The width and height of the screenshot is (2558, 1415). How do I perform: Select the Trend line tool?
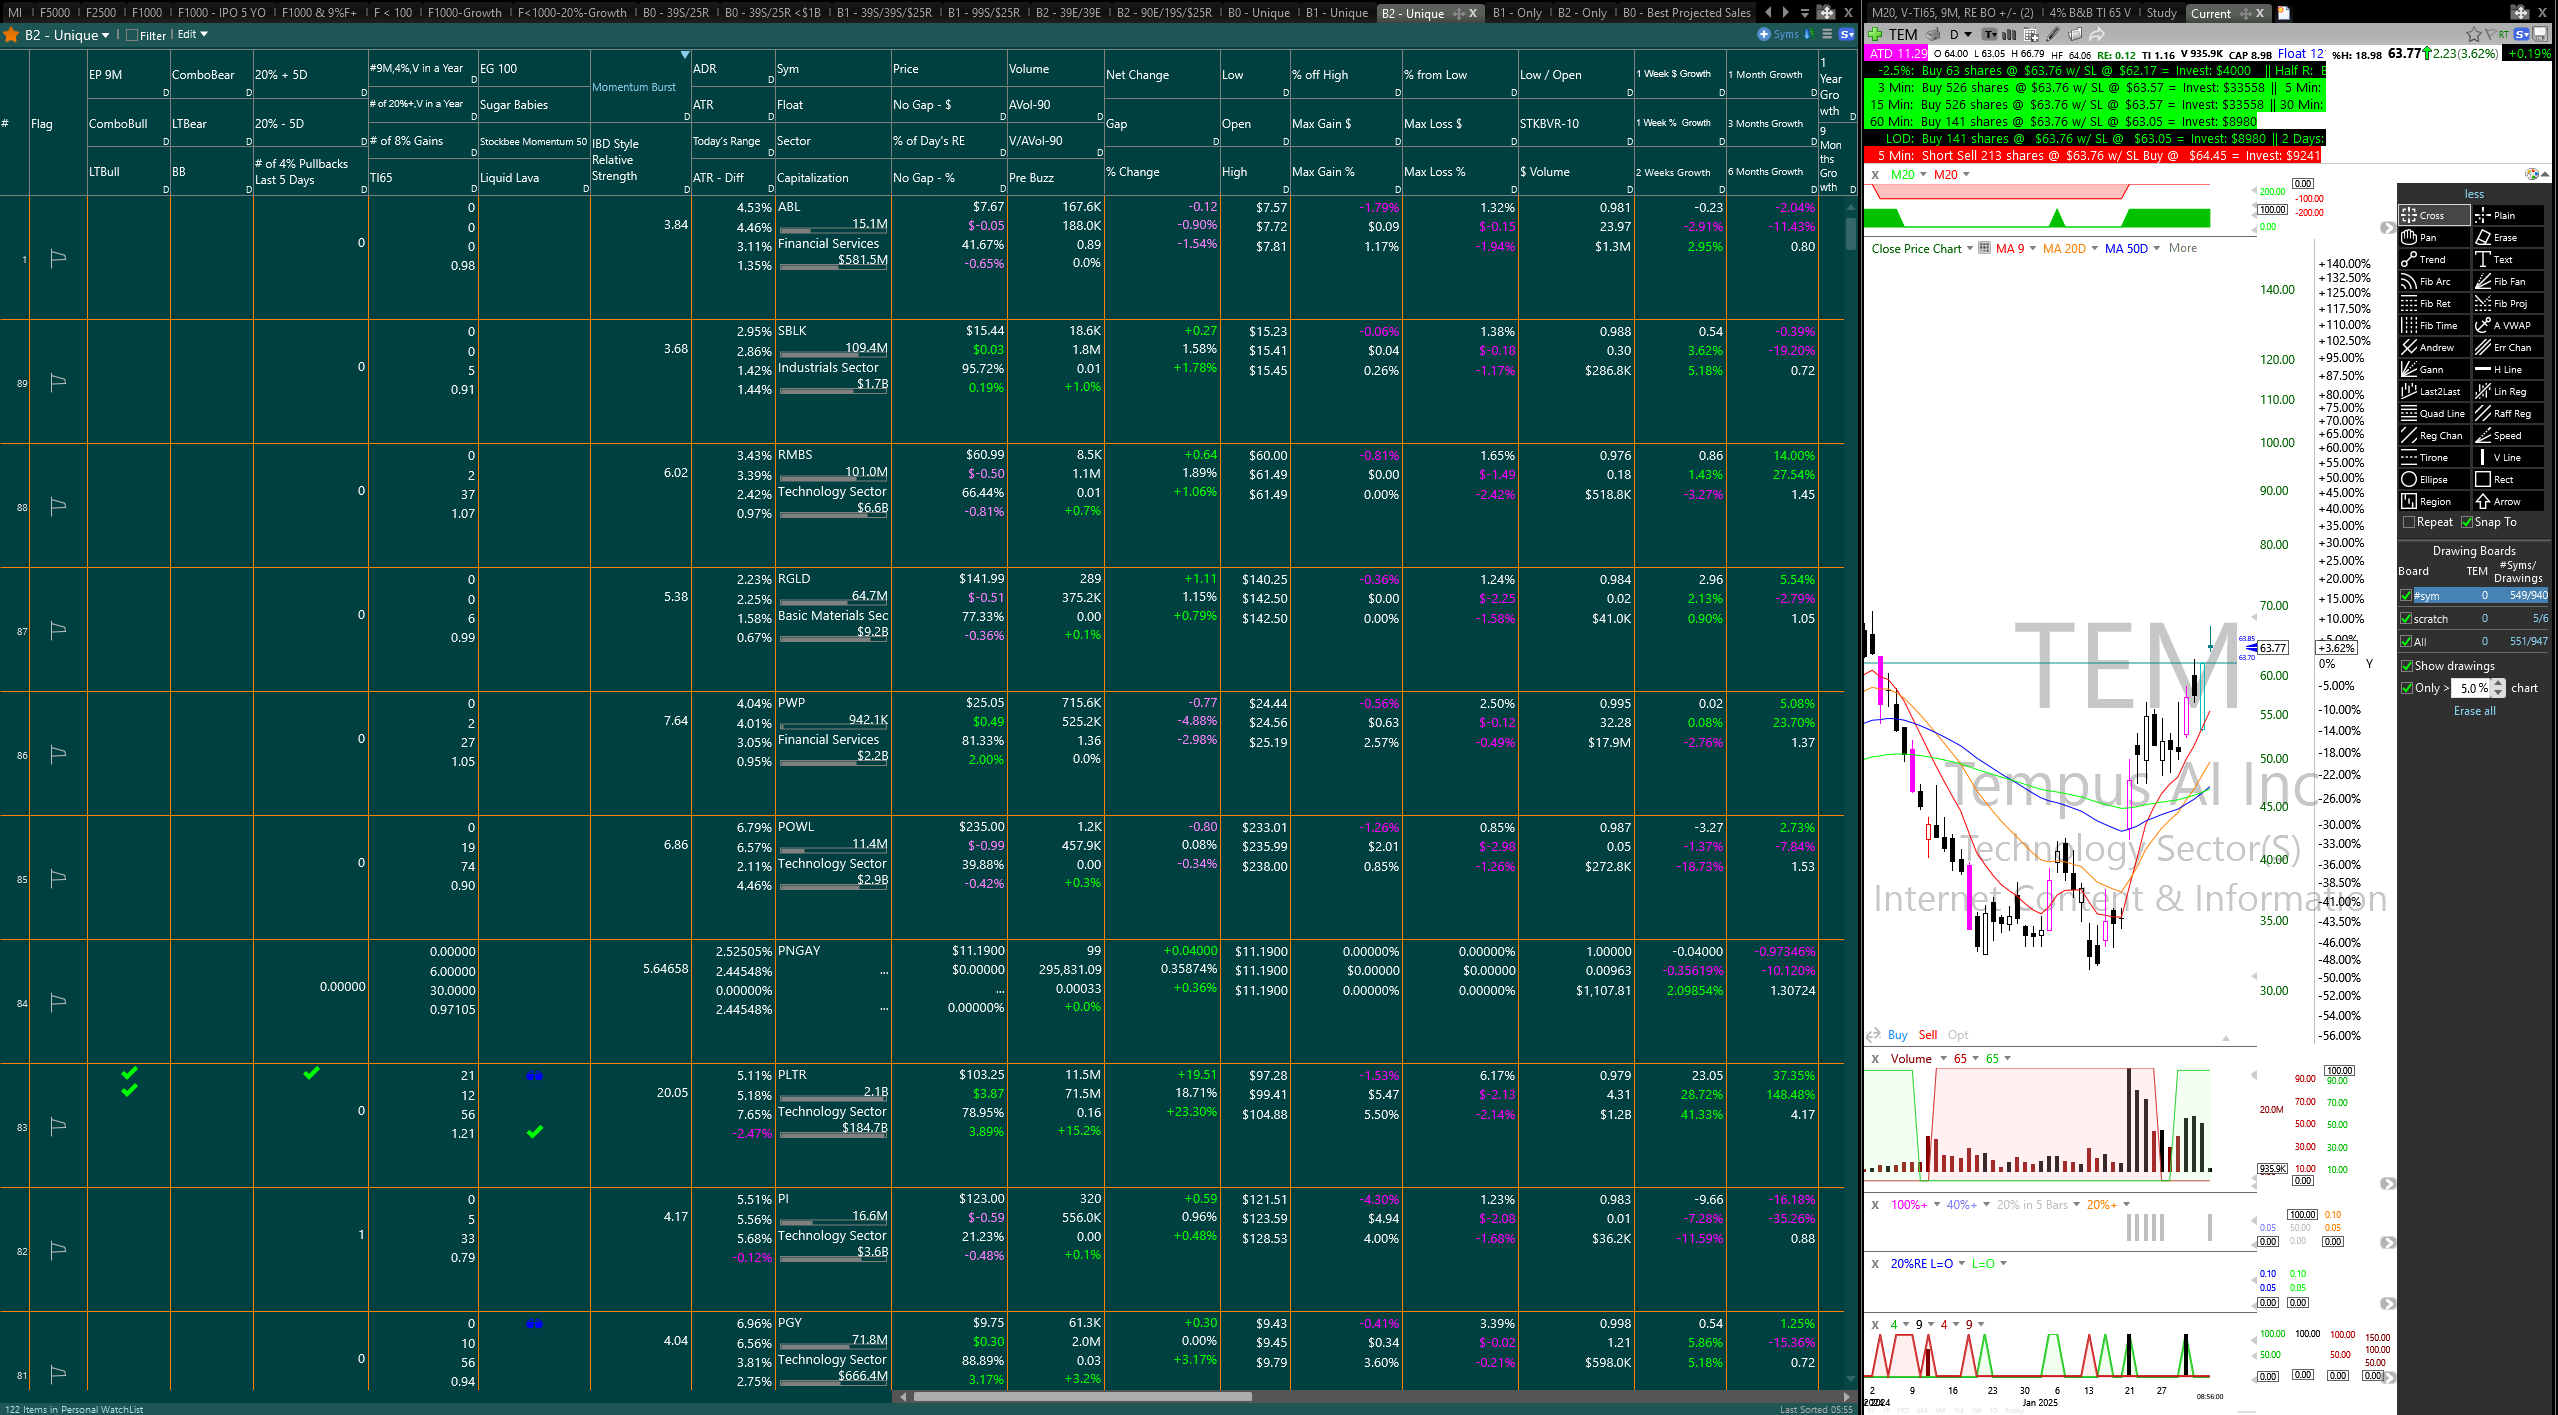coord(2433,259)
